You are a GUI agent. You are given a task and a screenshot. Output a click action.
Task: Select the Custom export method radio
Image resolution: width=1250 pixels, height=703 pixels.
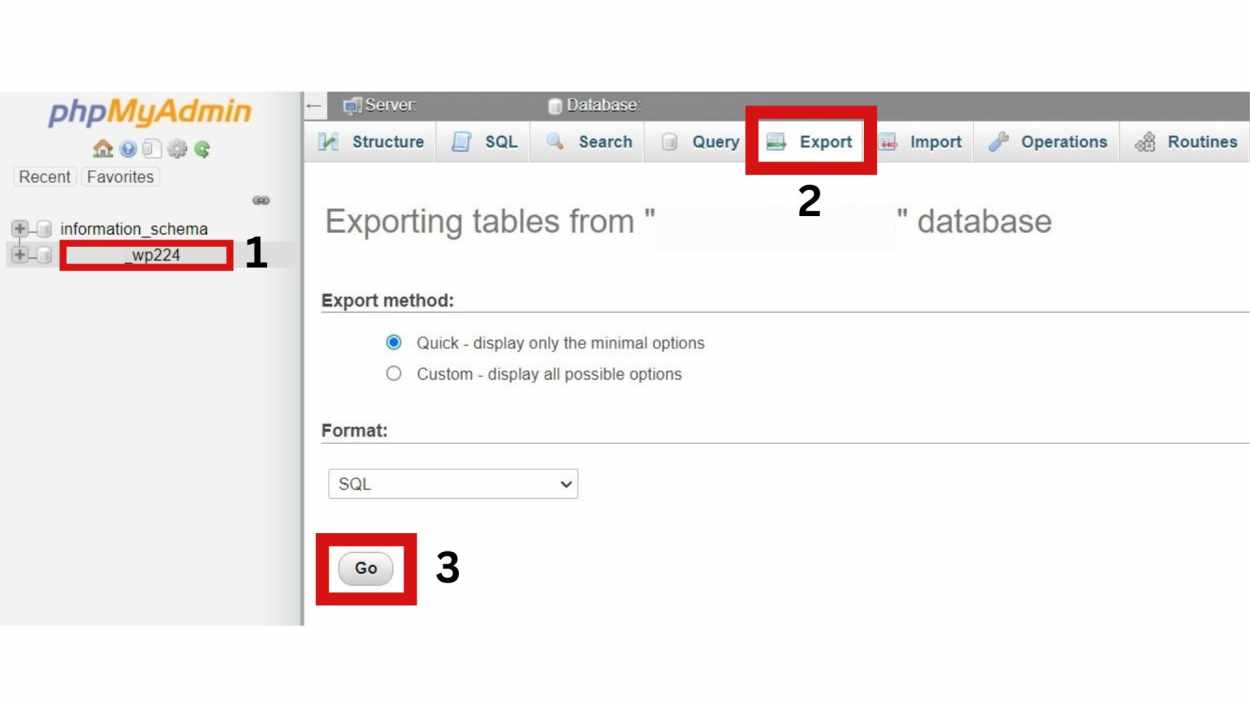(394, 373)
